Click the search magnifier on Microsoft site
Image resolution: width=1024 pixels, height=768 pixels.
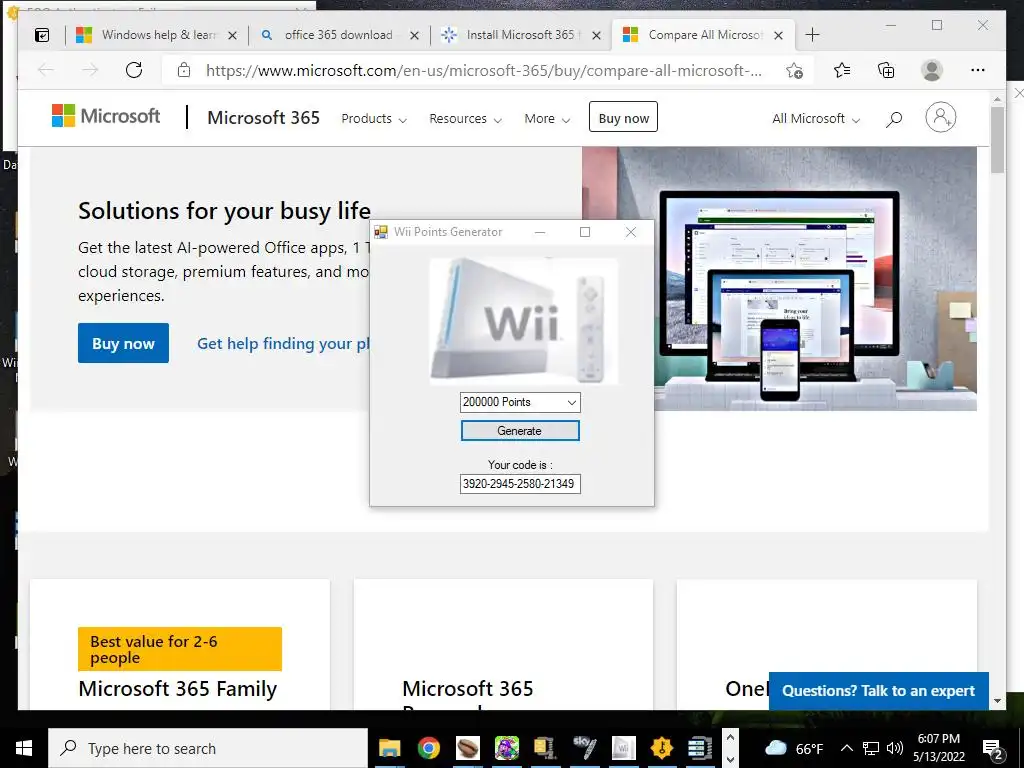894,119
